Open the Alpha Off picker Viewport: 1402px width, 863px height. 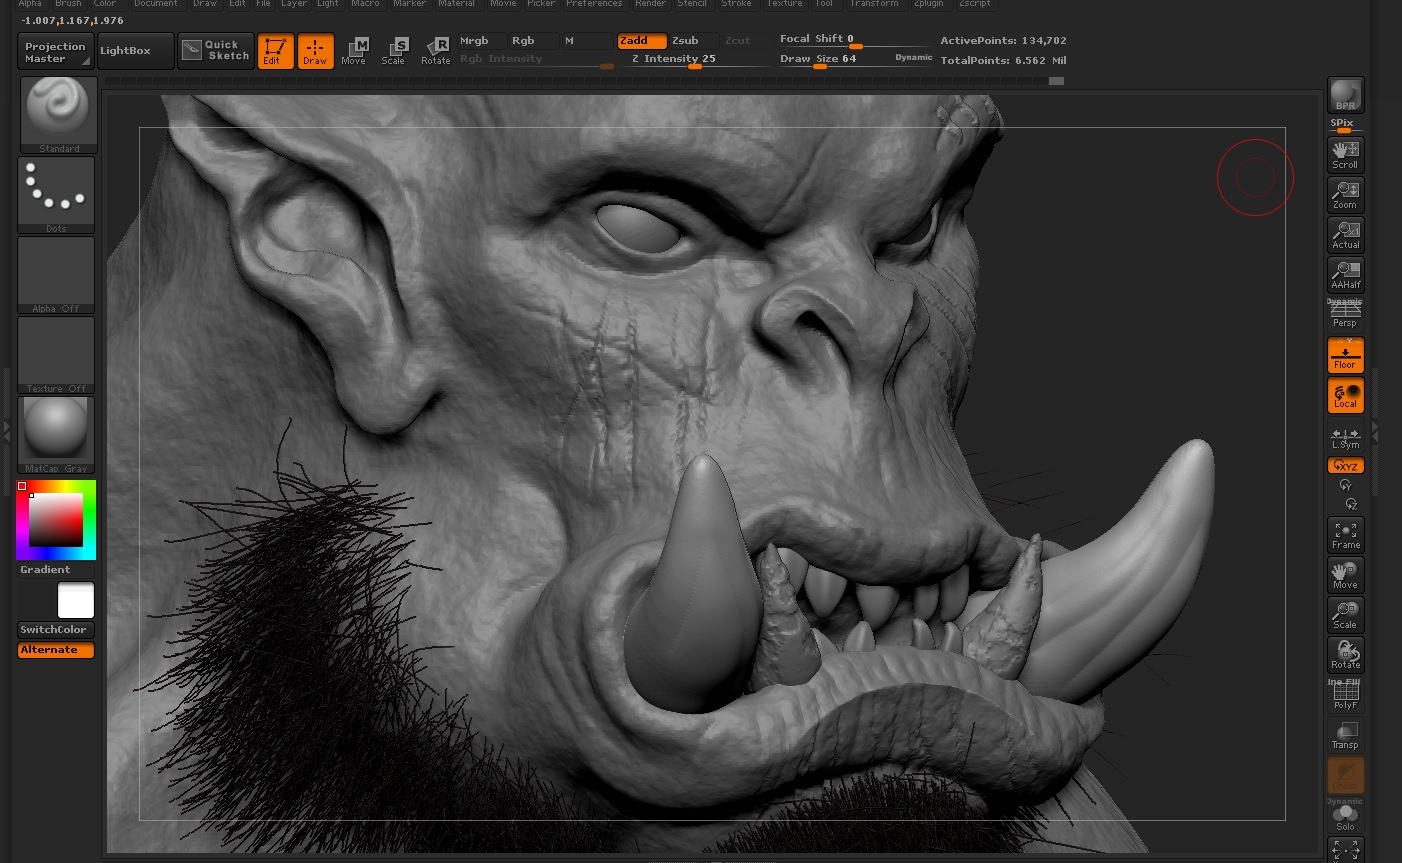pos(56,275)
